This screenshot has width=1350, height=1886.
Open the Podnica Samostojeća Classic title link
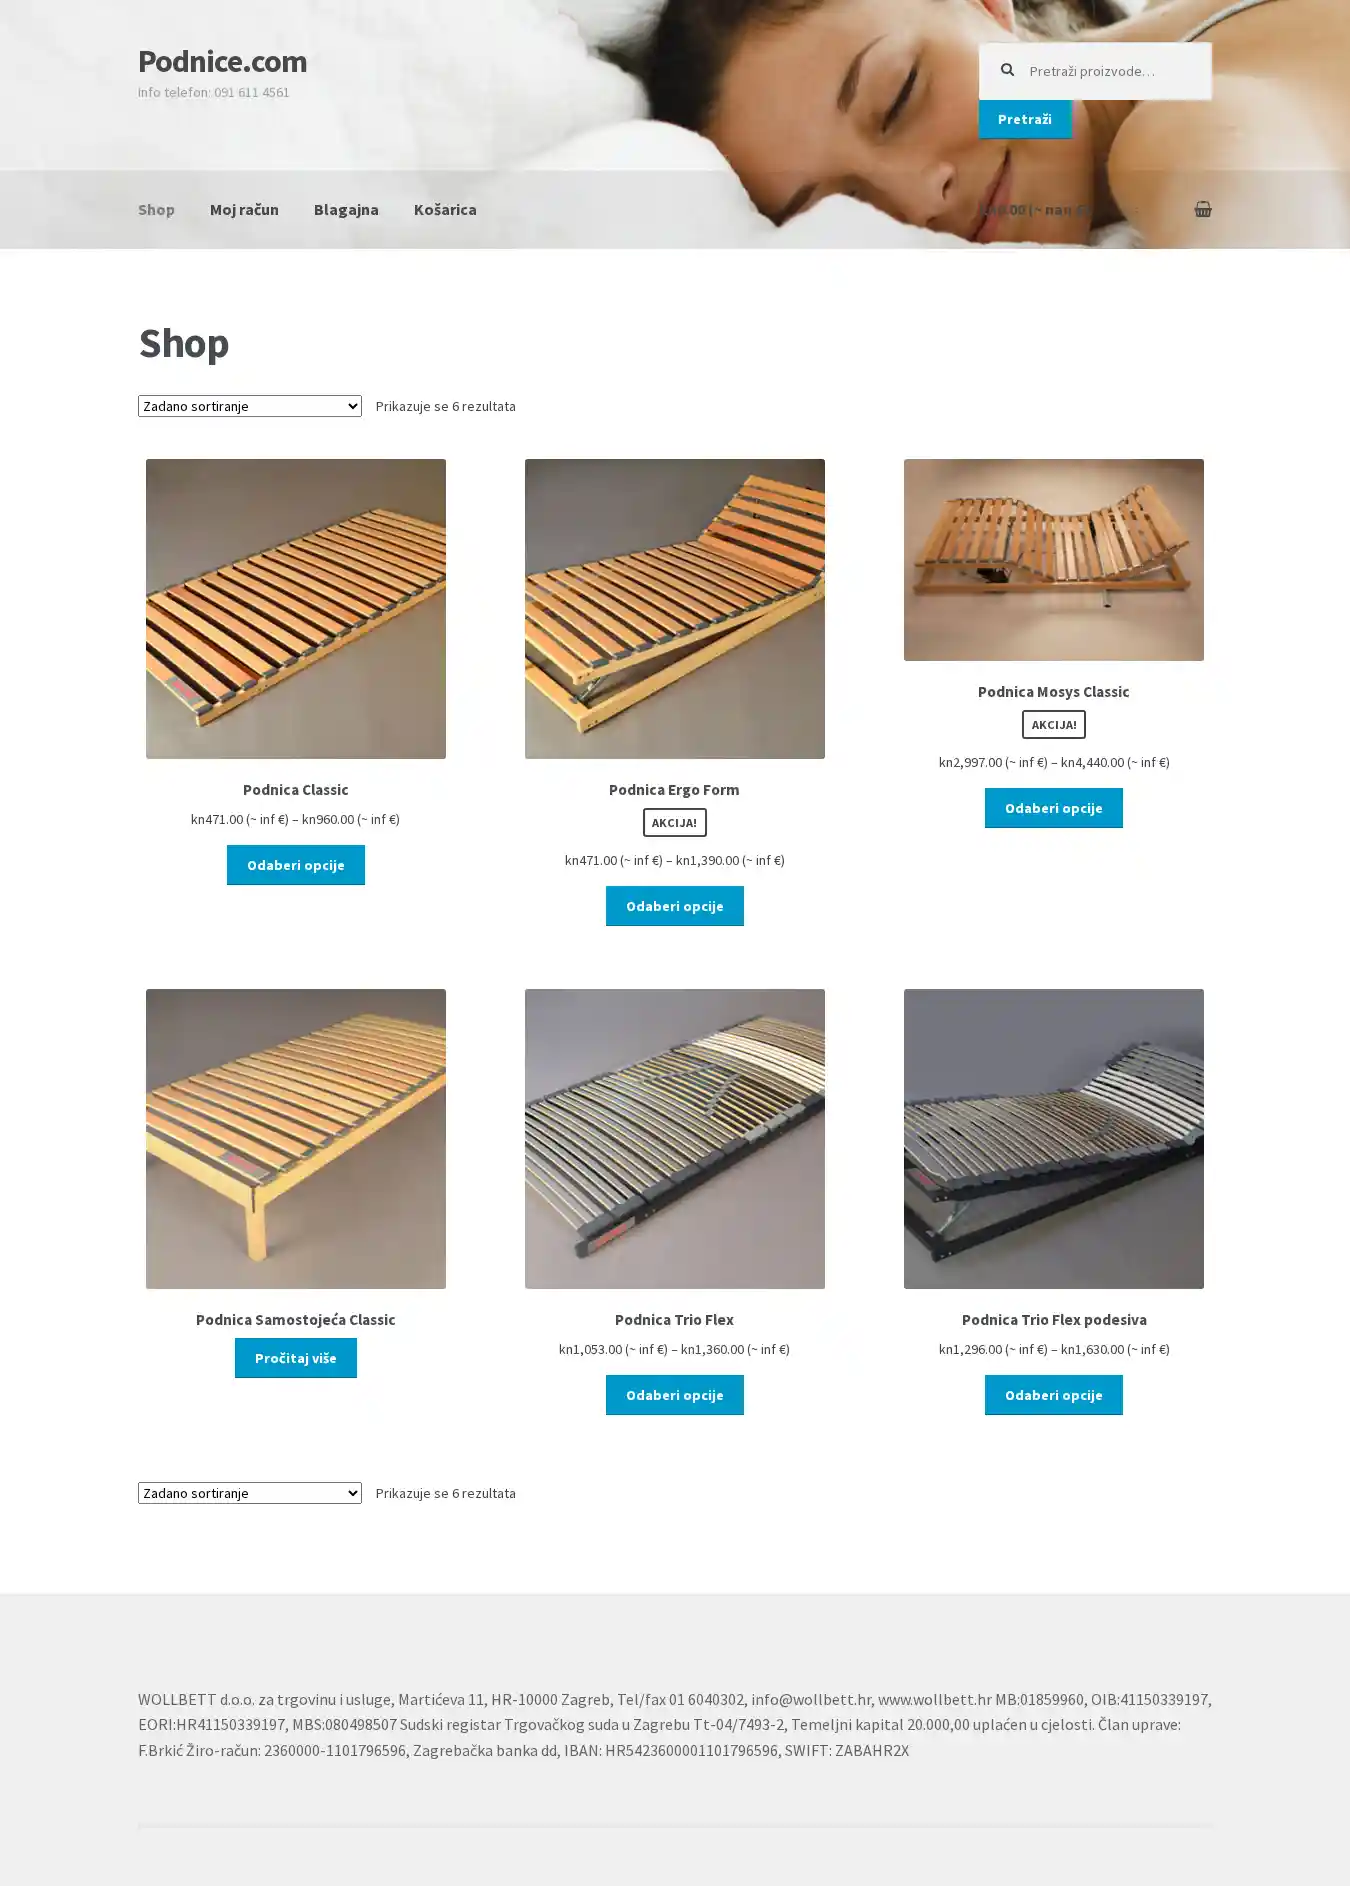tap(296, 1320)
